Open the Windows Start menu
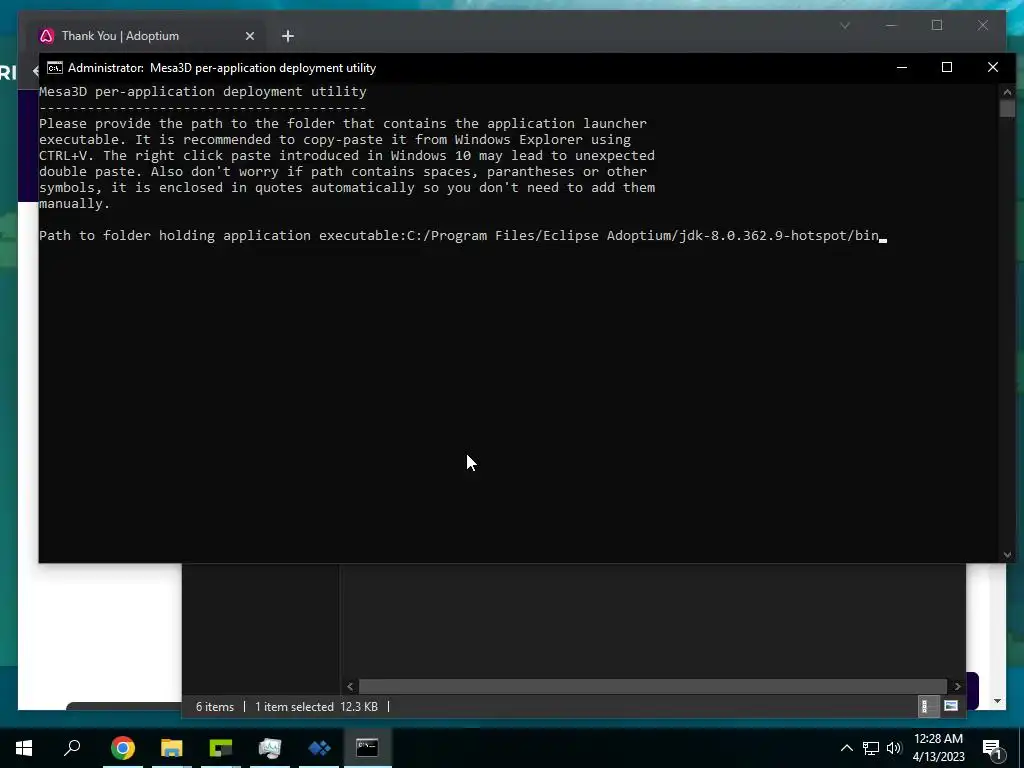 pyautogui.click(x=24, y=748)
